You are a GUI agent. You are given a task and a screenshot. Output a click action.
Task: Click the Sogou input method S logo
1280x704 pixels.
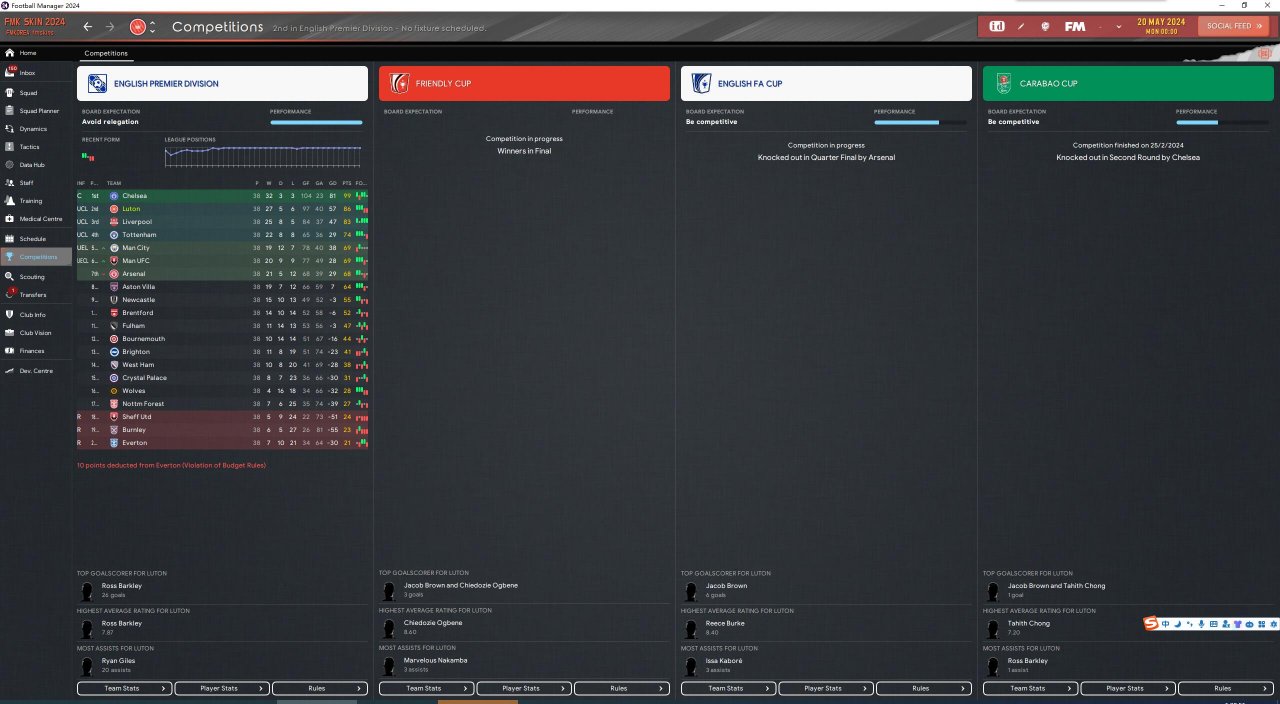pyautogui.click(x=1152, y=624)
